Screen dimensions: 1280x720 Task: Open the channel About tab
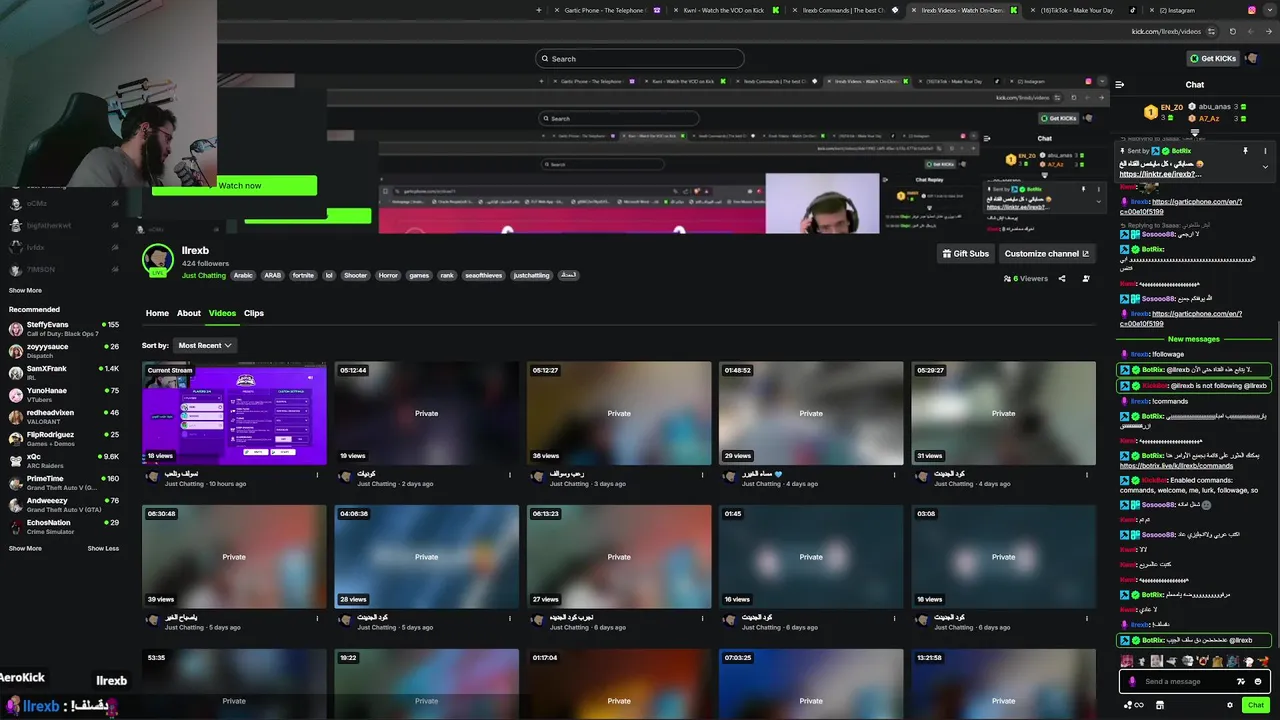pyautogui.click(x=189, y=313)
